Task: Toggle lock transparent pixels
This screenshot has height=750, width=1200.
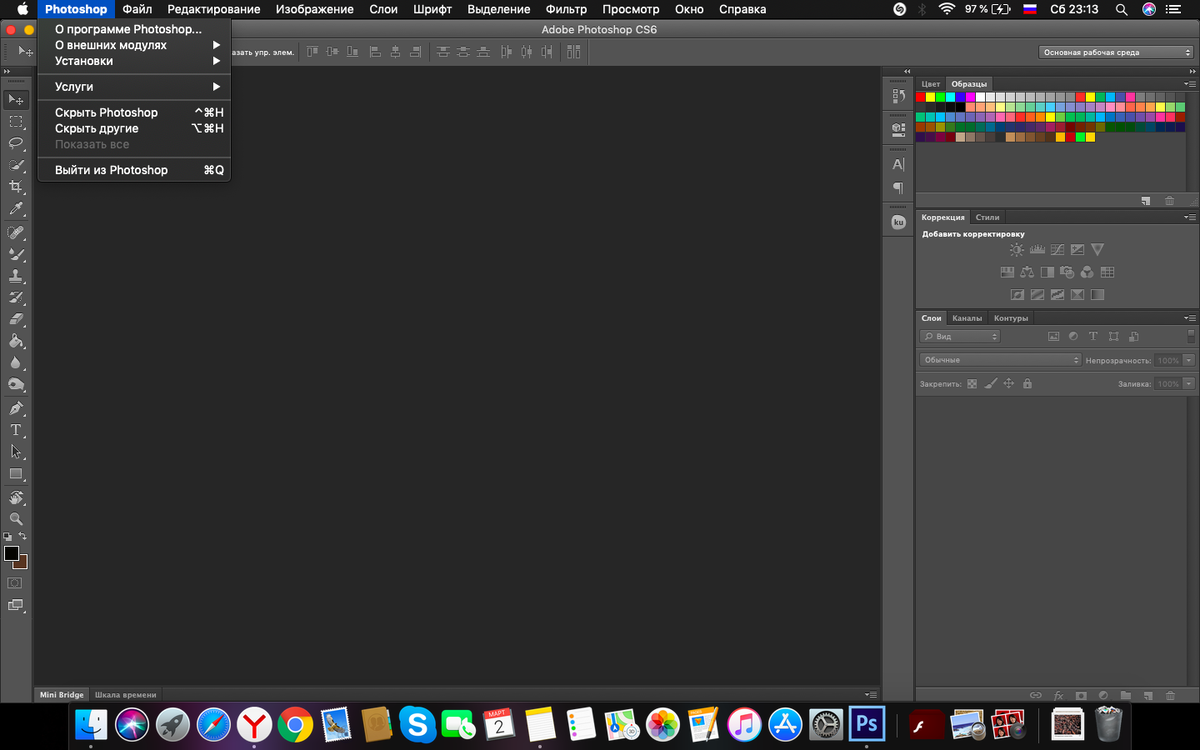Action: click(970, 383)
